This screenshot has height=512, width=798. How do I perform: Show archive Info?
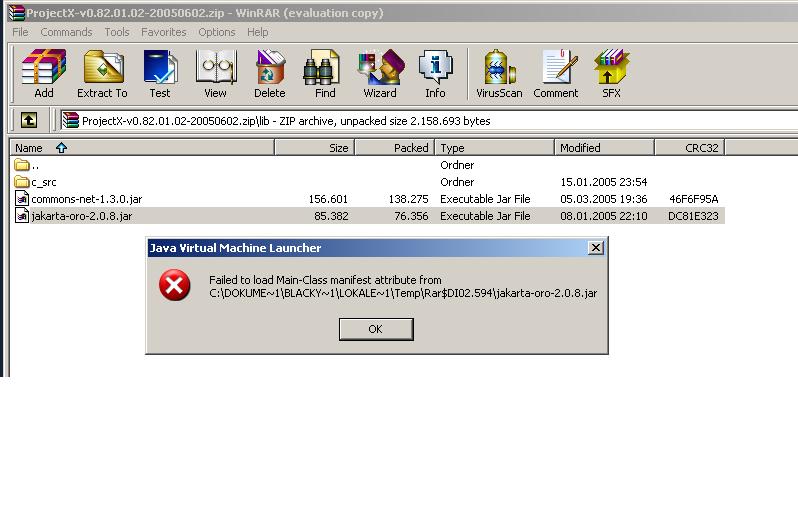435,74
